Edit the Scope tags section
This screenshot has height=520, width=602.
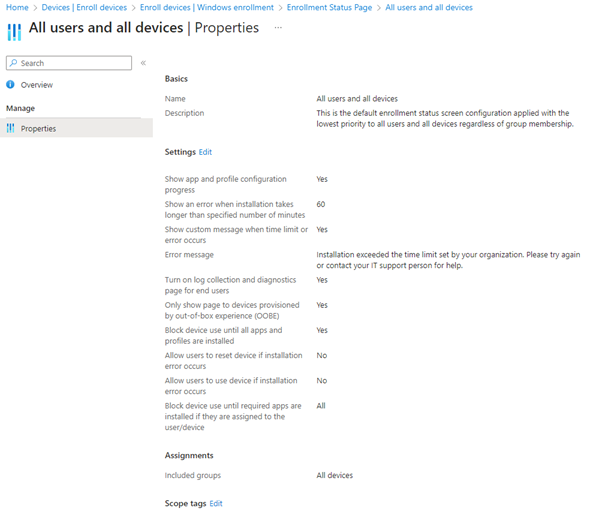pos(216,503)
